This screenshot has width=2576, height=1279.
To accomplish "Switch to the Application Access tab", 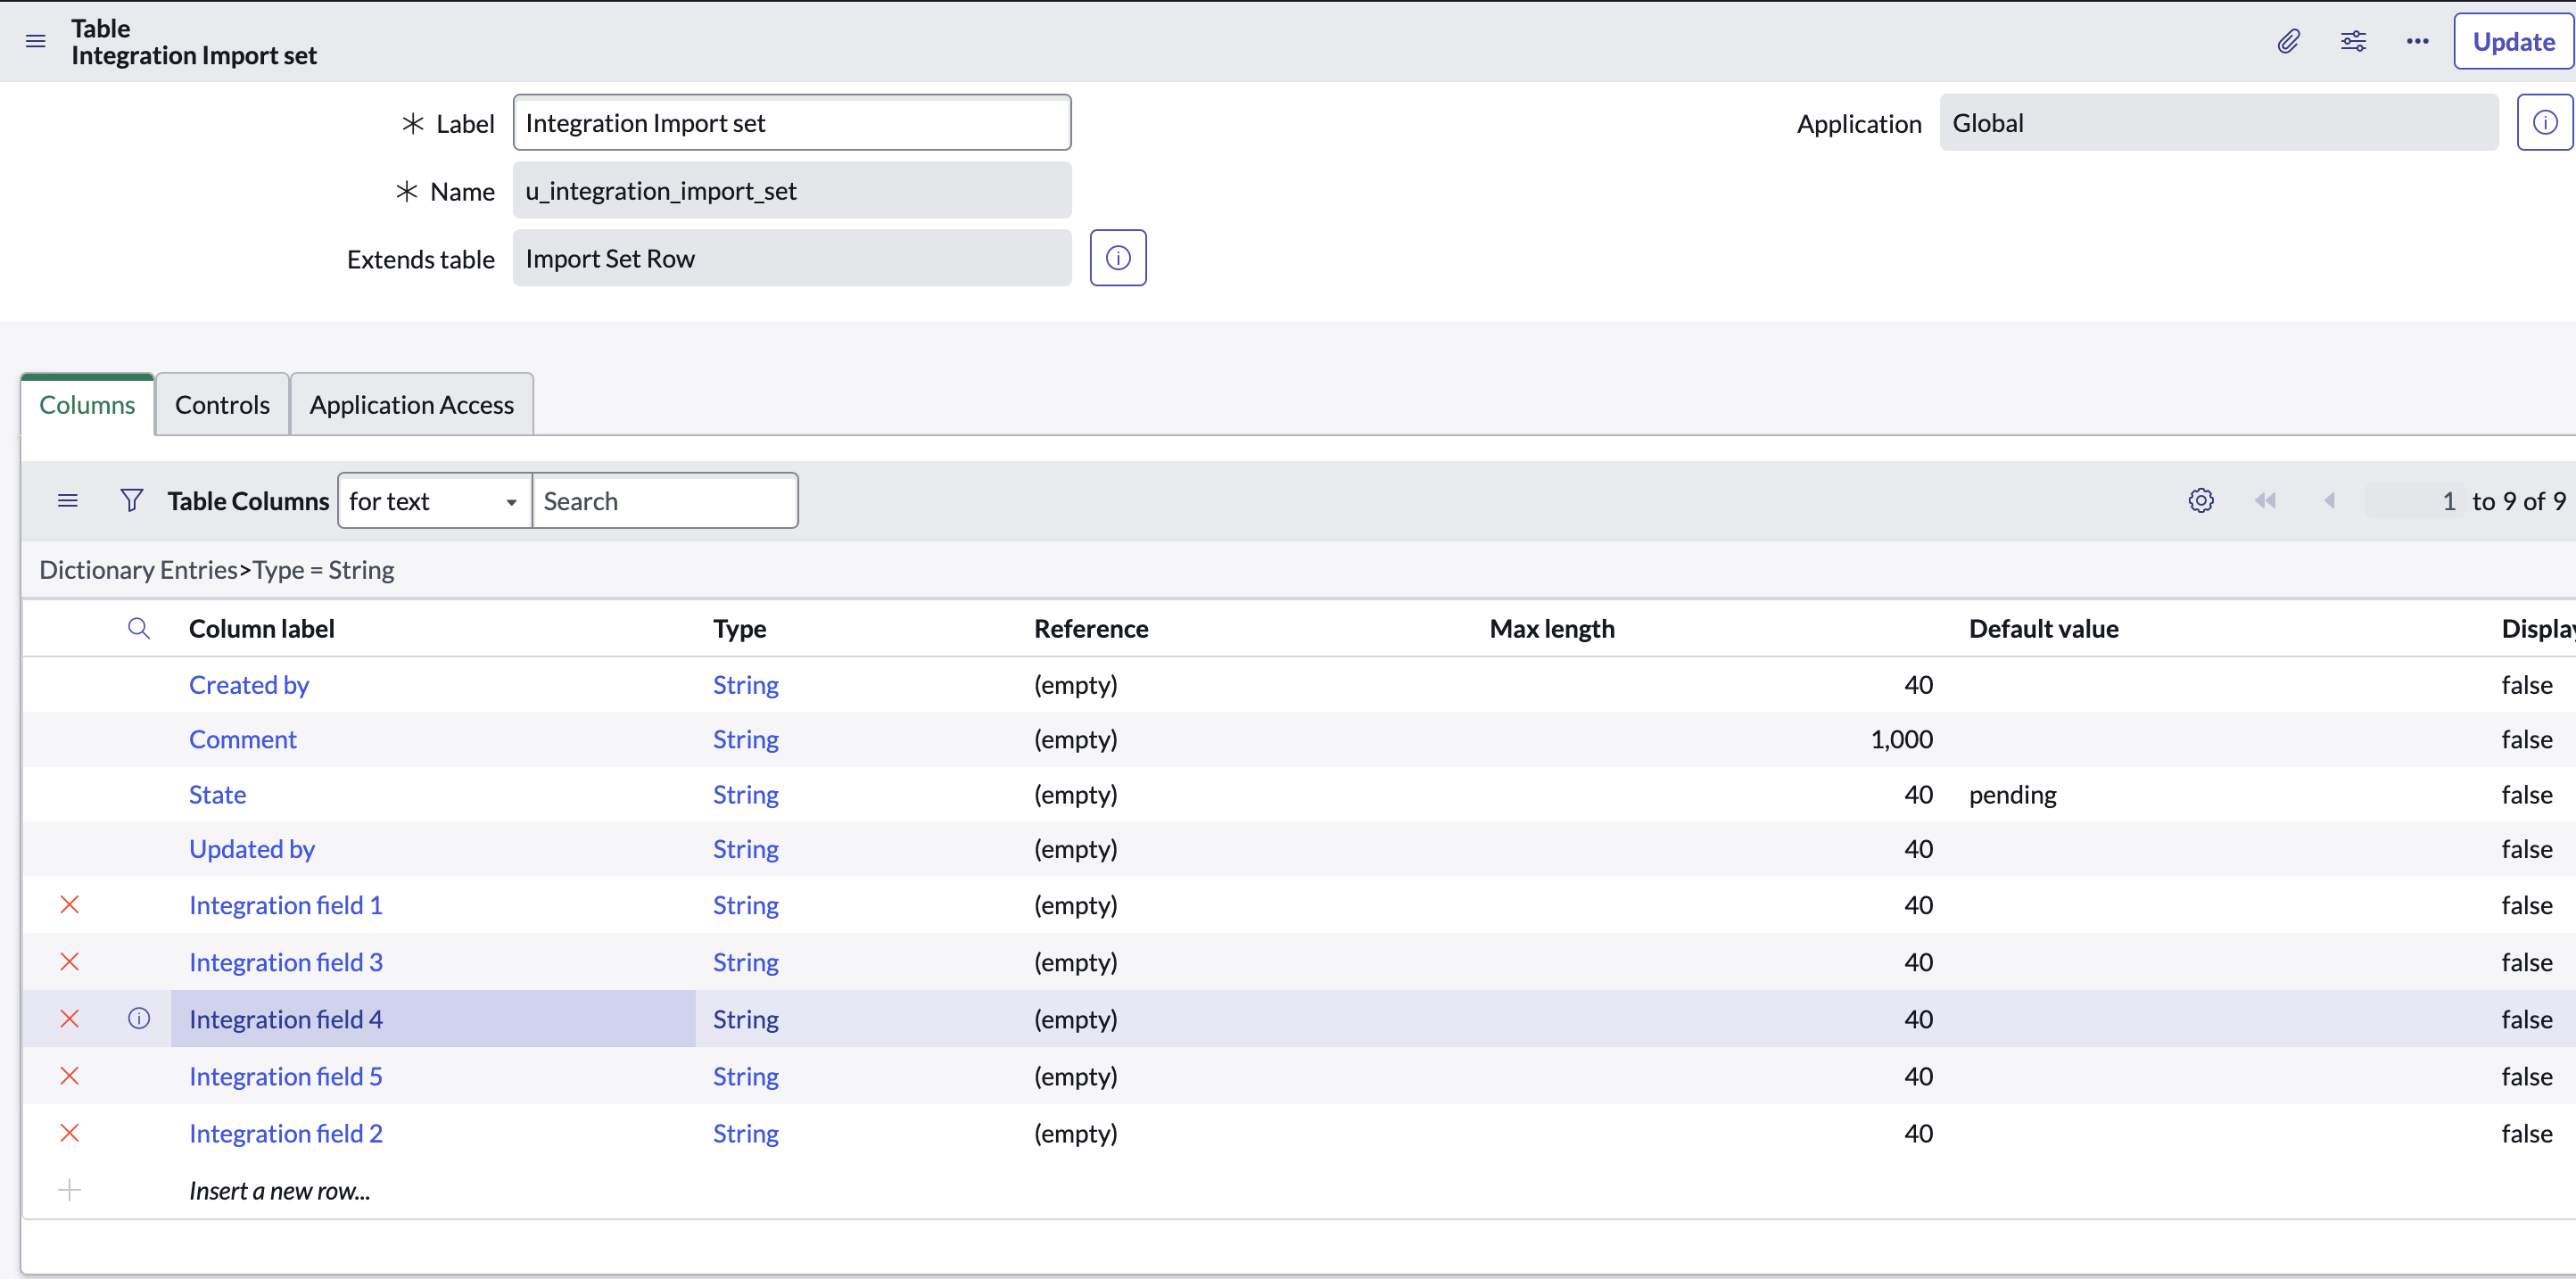I will click(x=411, y=405).
